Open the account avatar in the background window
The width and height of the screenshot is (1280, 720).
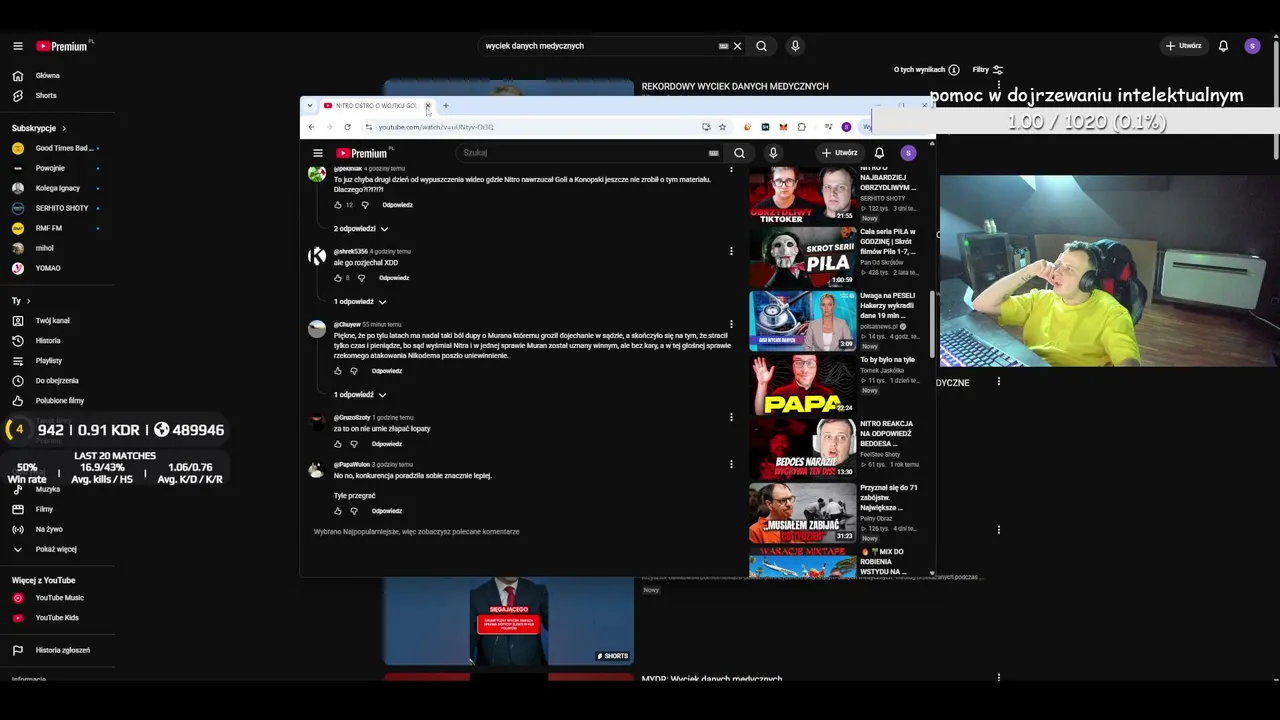pos(1252,46)
